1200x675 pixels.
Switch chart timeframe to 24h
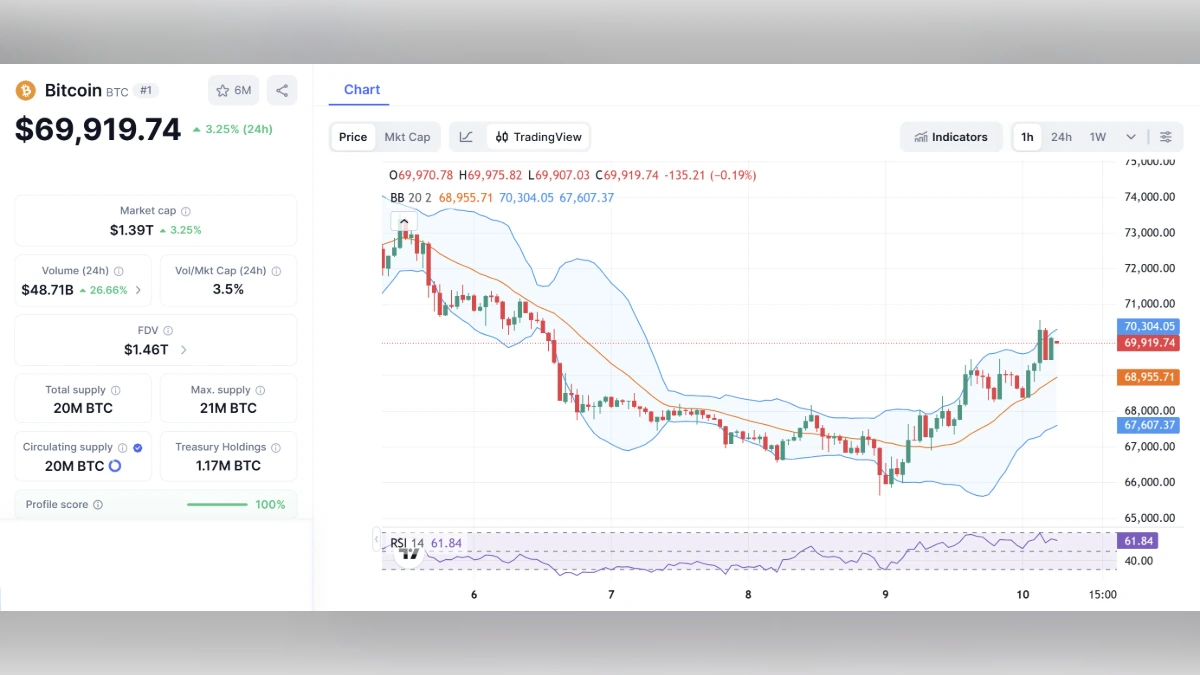coord(1061,137)
